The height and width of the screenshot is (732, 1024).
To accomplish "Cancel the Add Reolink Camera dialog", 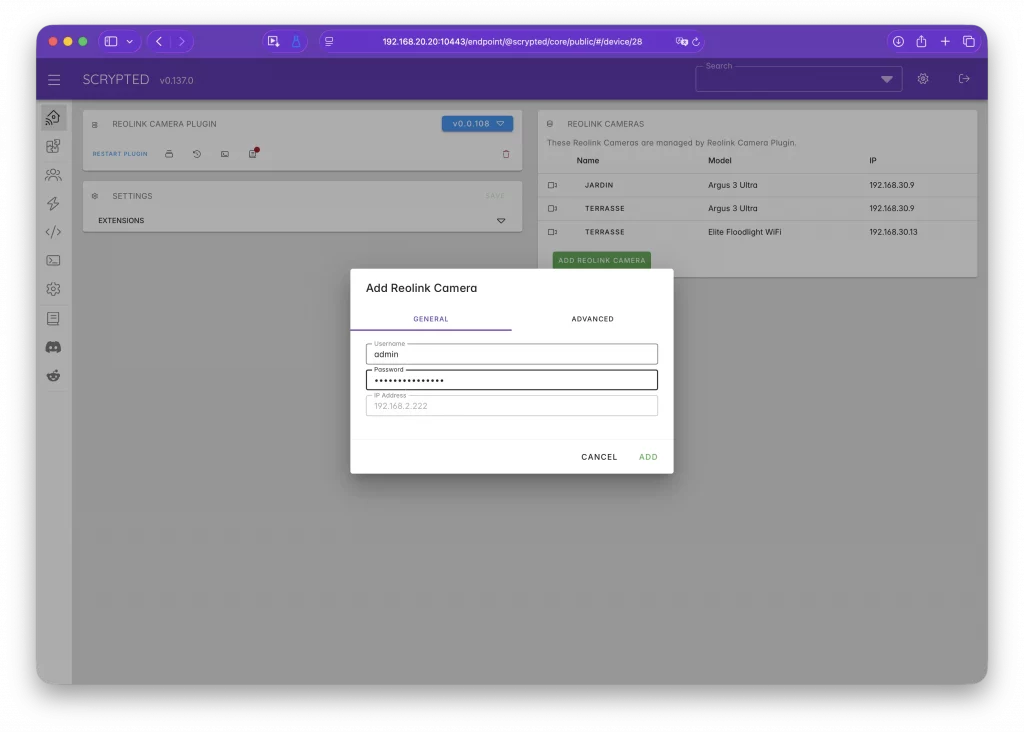I will [x=599, y=457].
